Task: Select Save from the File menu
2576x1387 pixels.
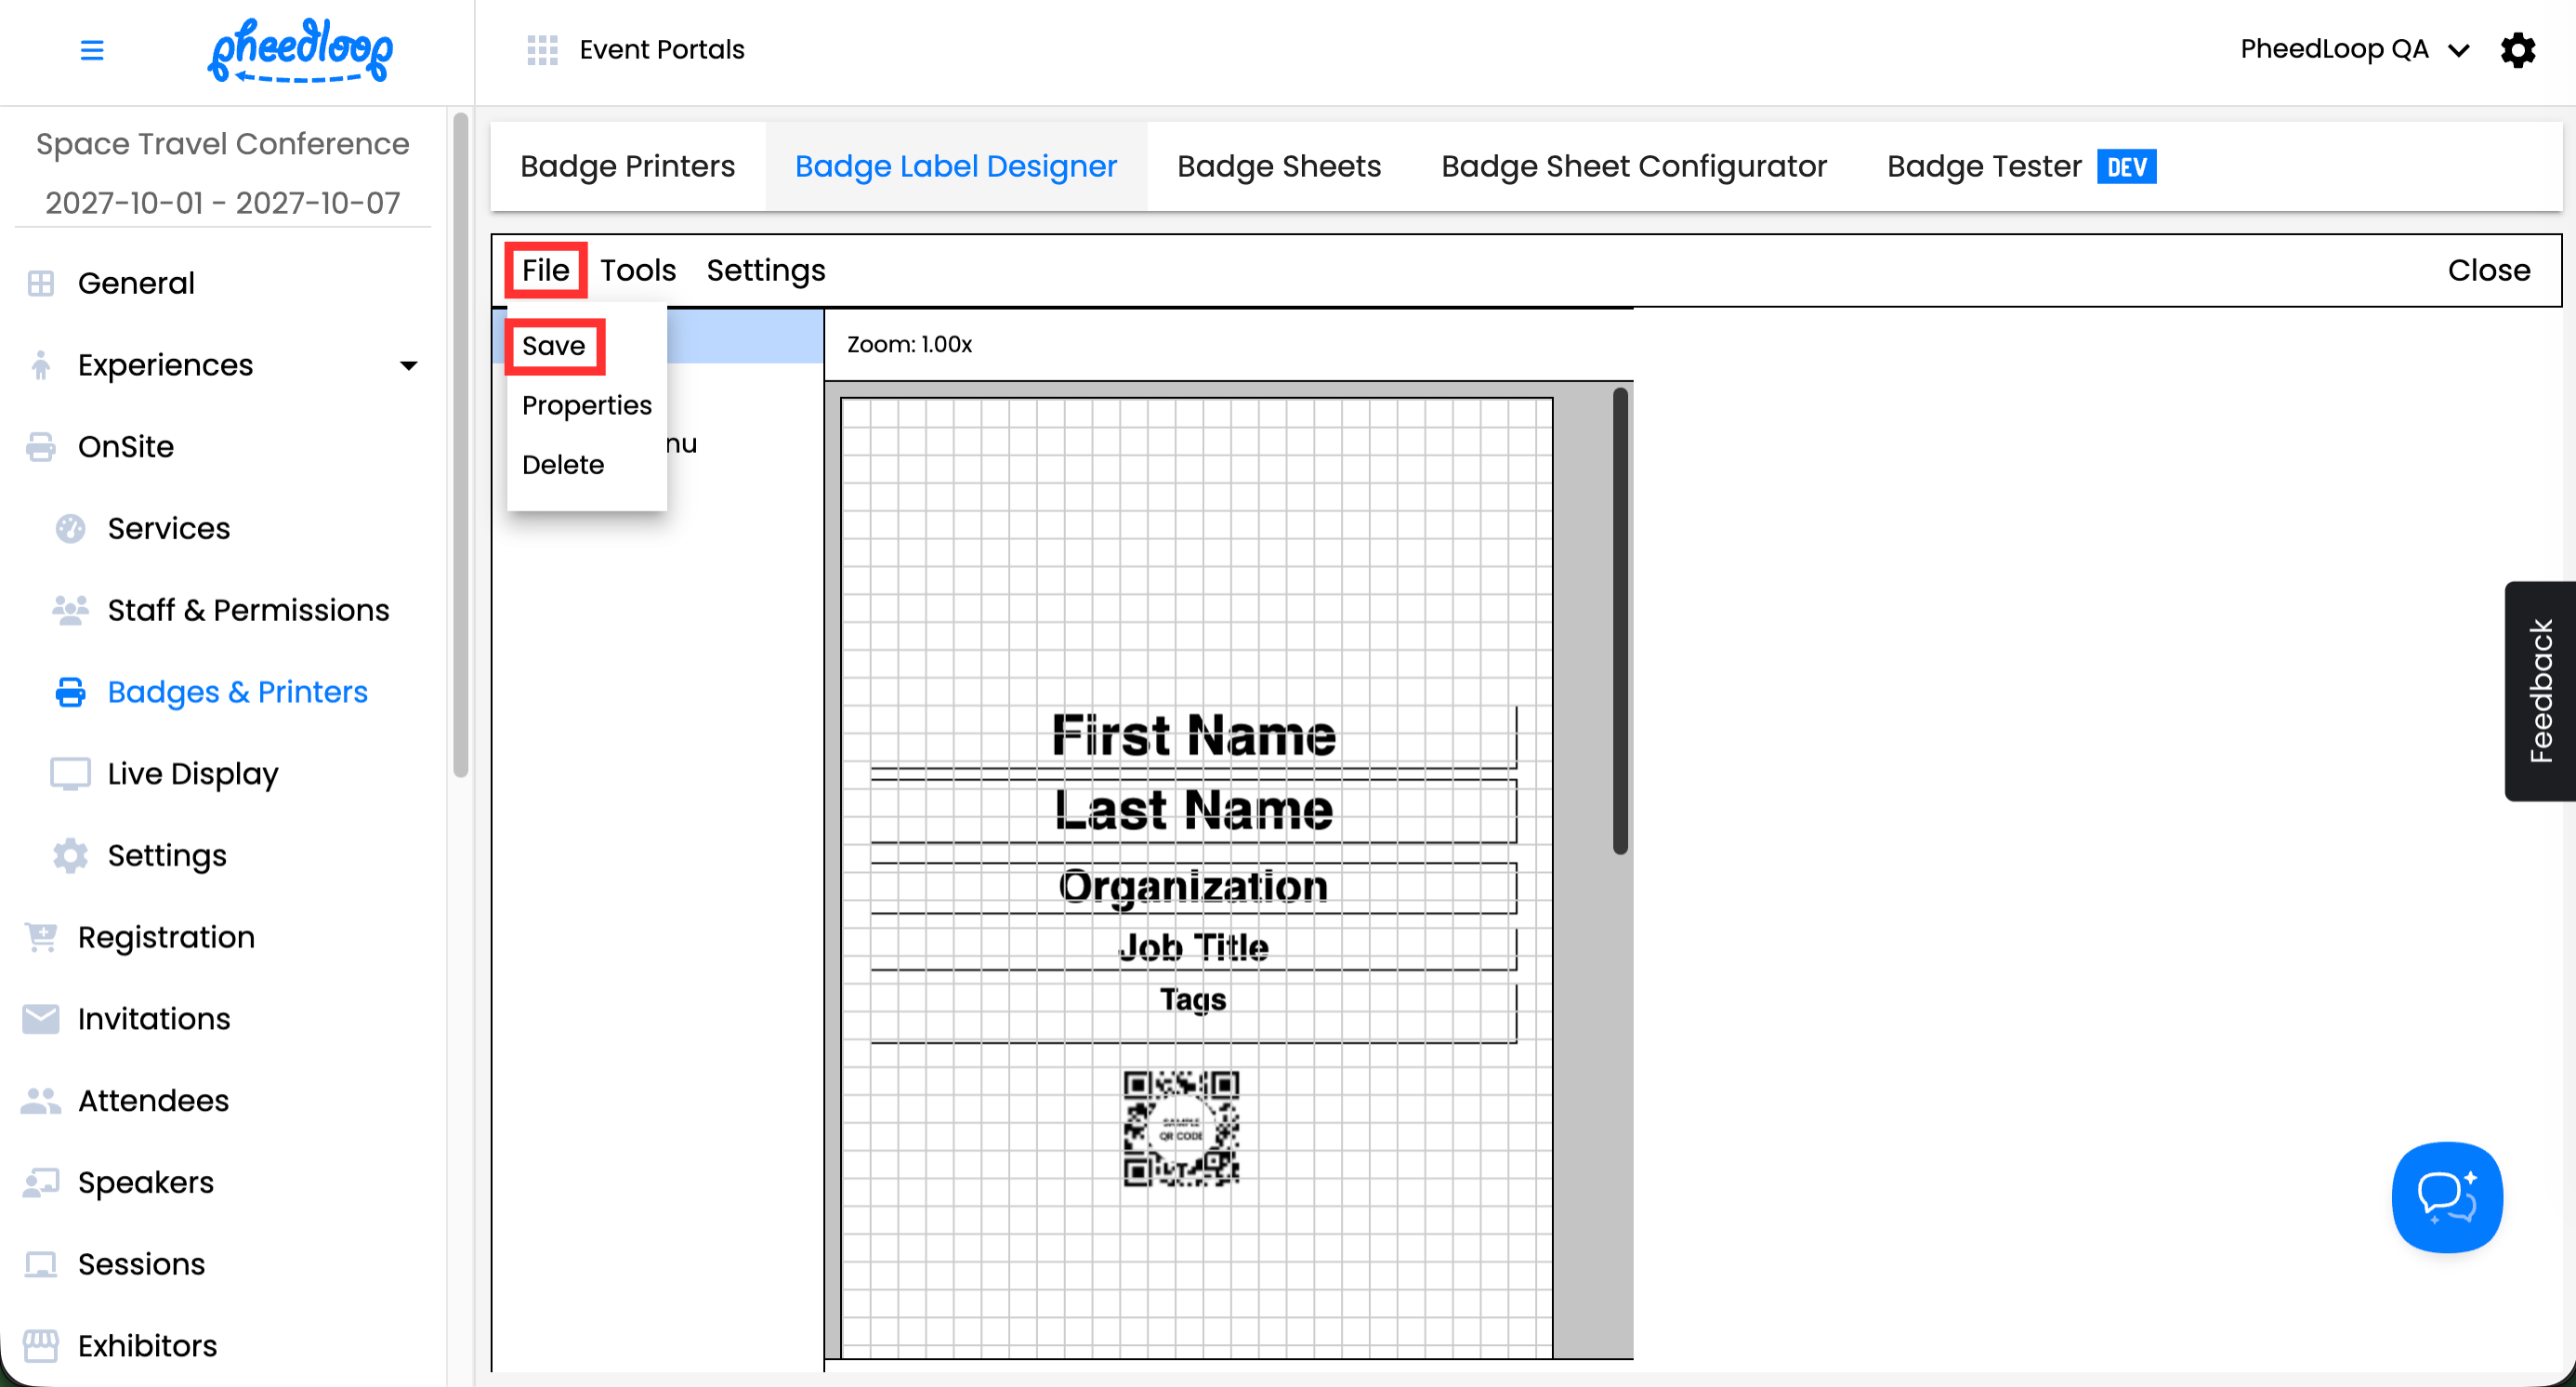Action: pyautogui.click(x=554, y=346)
